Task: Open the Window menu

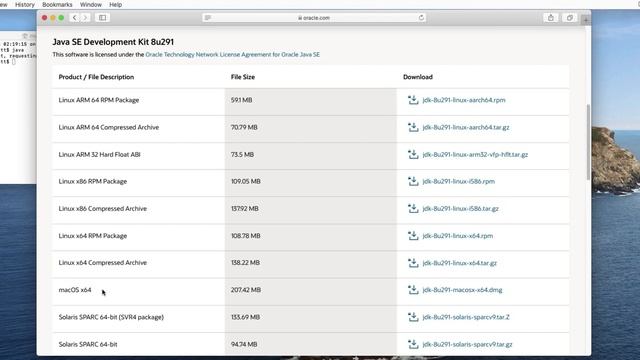Action: pyautogui.click(x=91, y=4)
